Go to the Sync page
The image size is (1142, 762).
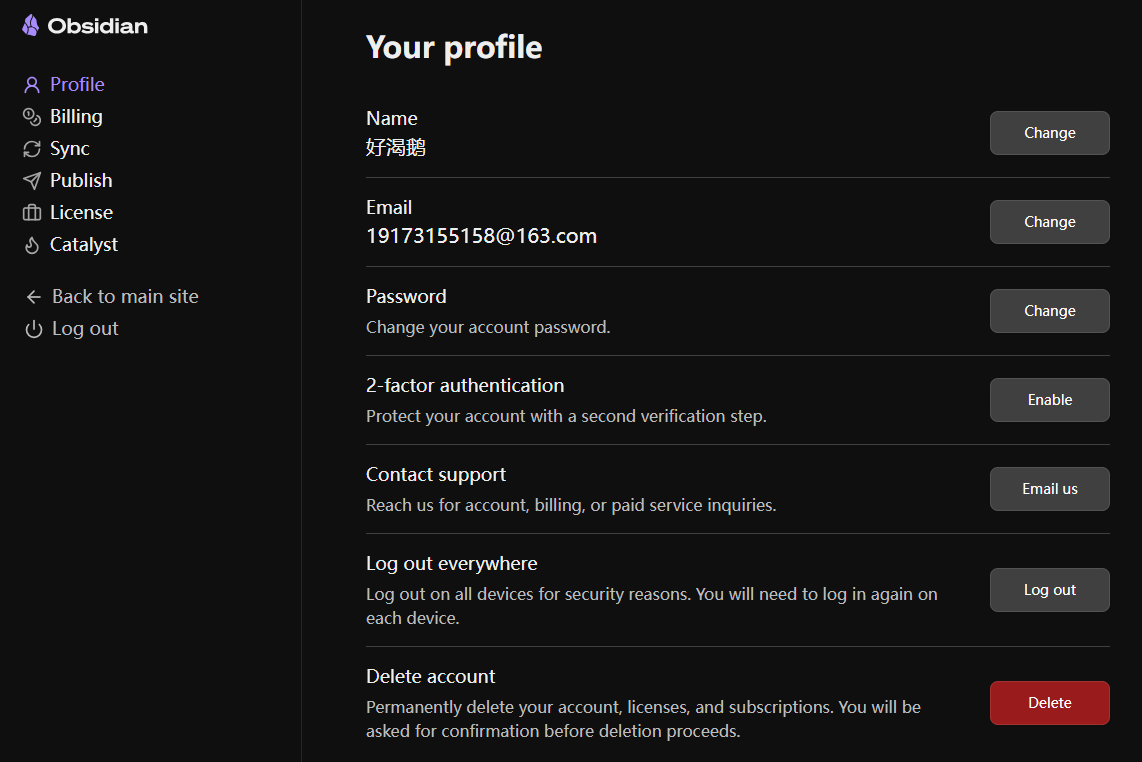click(x=70, y=149)
